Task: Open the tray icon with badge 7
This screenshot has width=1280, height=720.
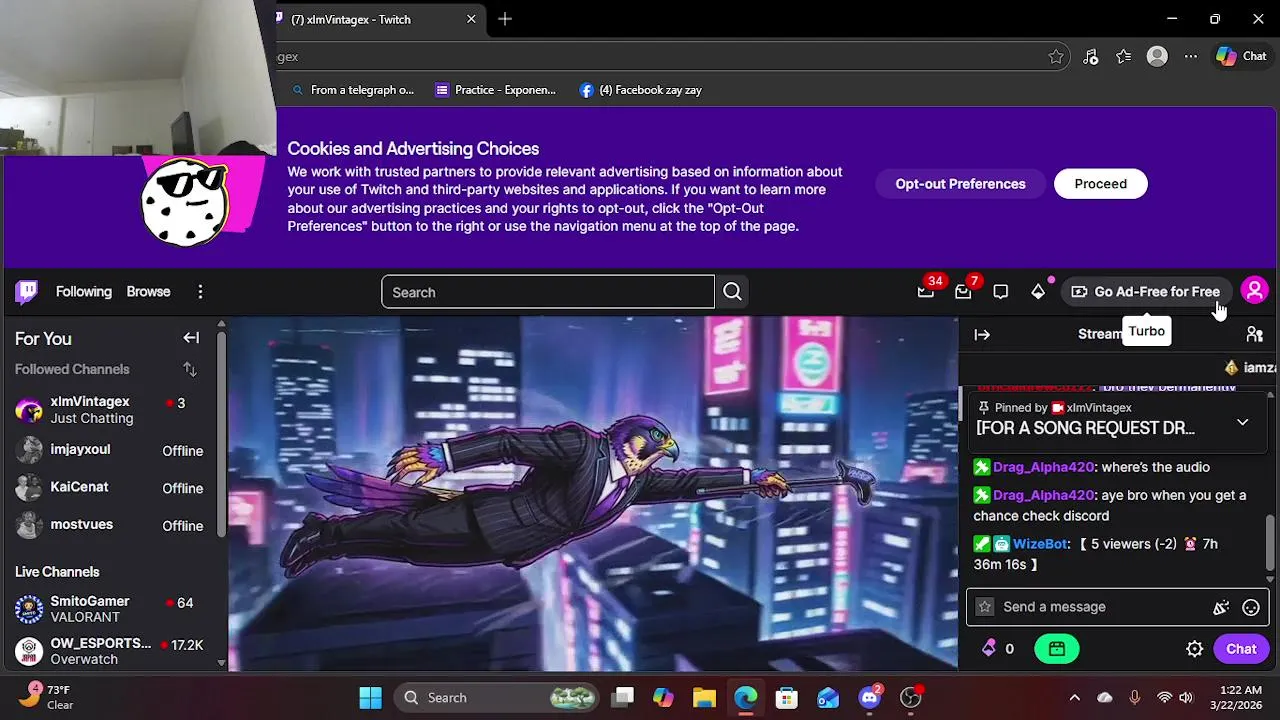Action: 964,291
